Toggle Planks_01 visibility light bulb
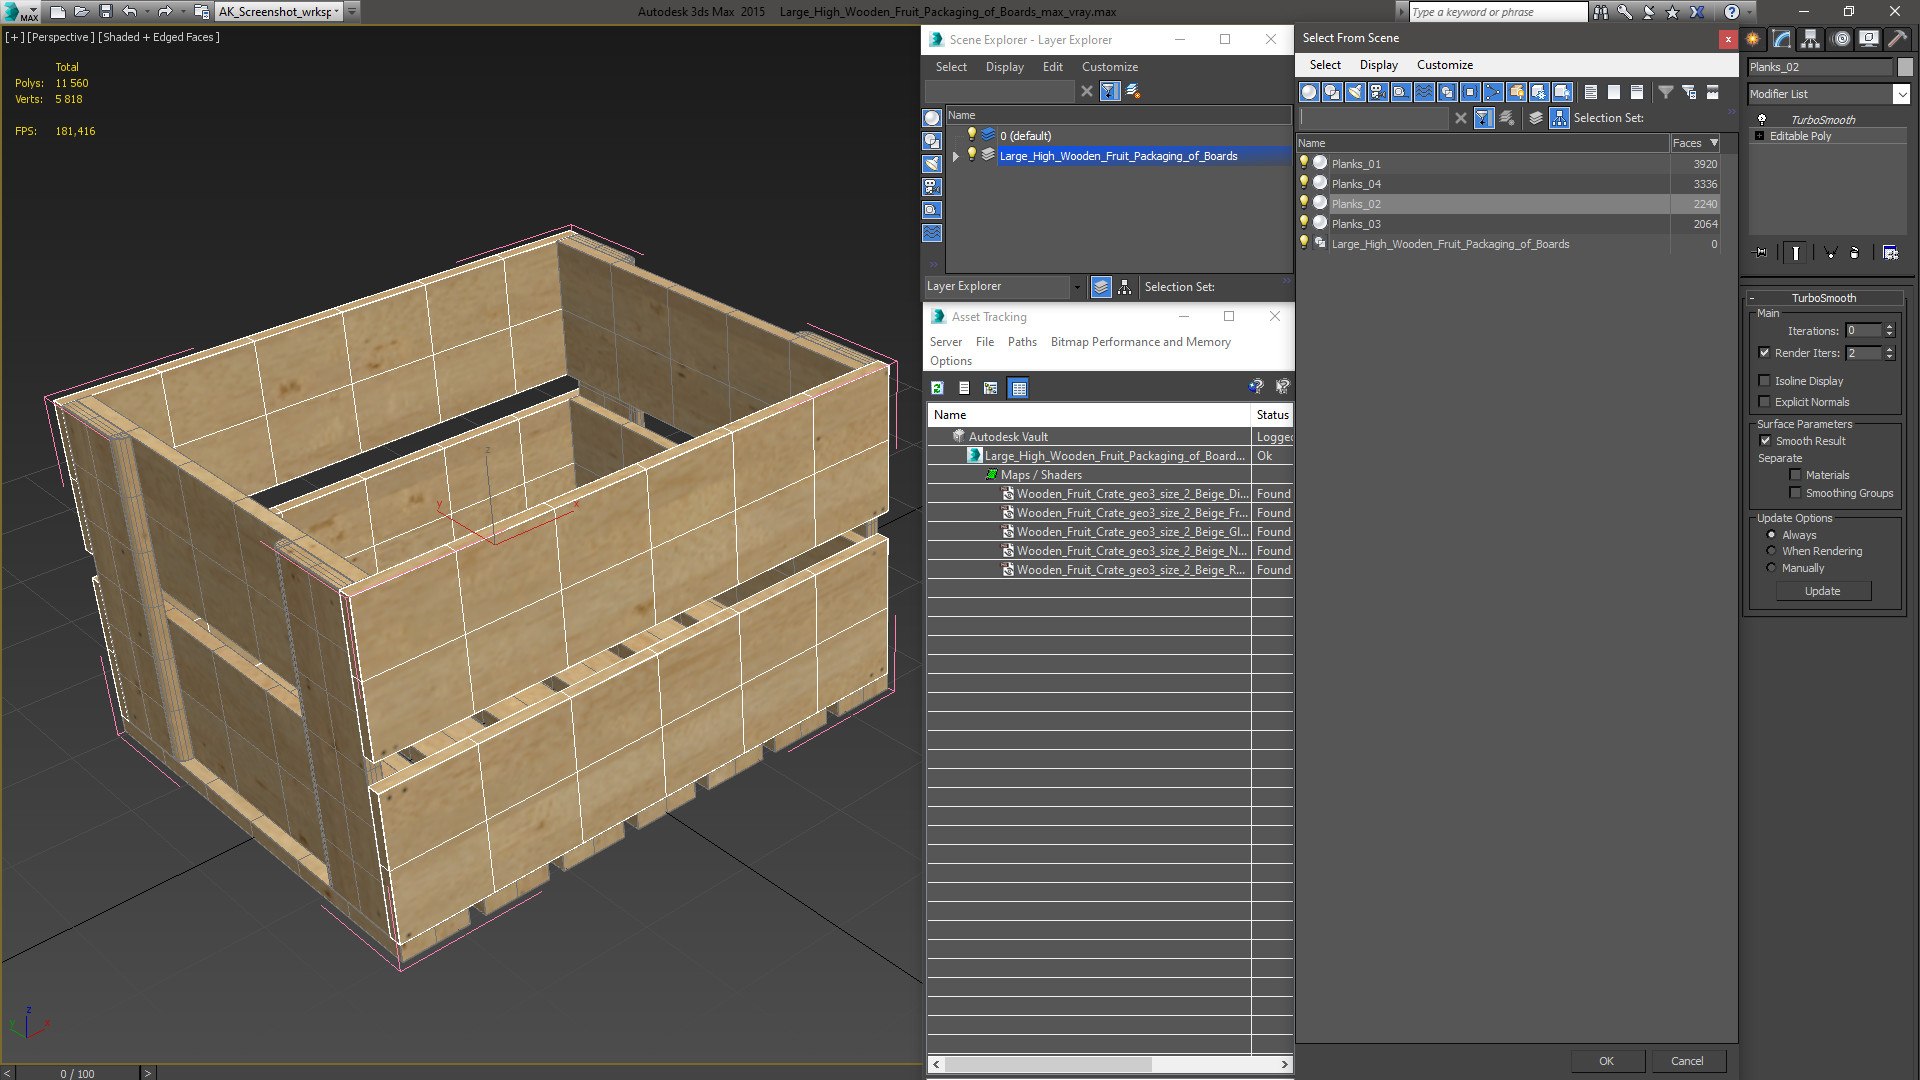 (x=1304, y=163)
